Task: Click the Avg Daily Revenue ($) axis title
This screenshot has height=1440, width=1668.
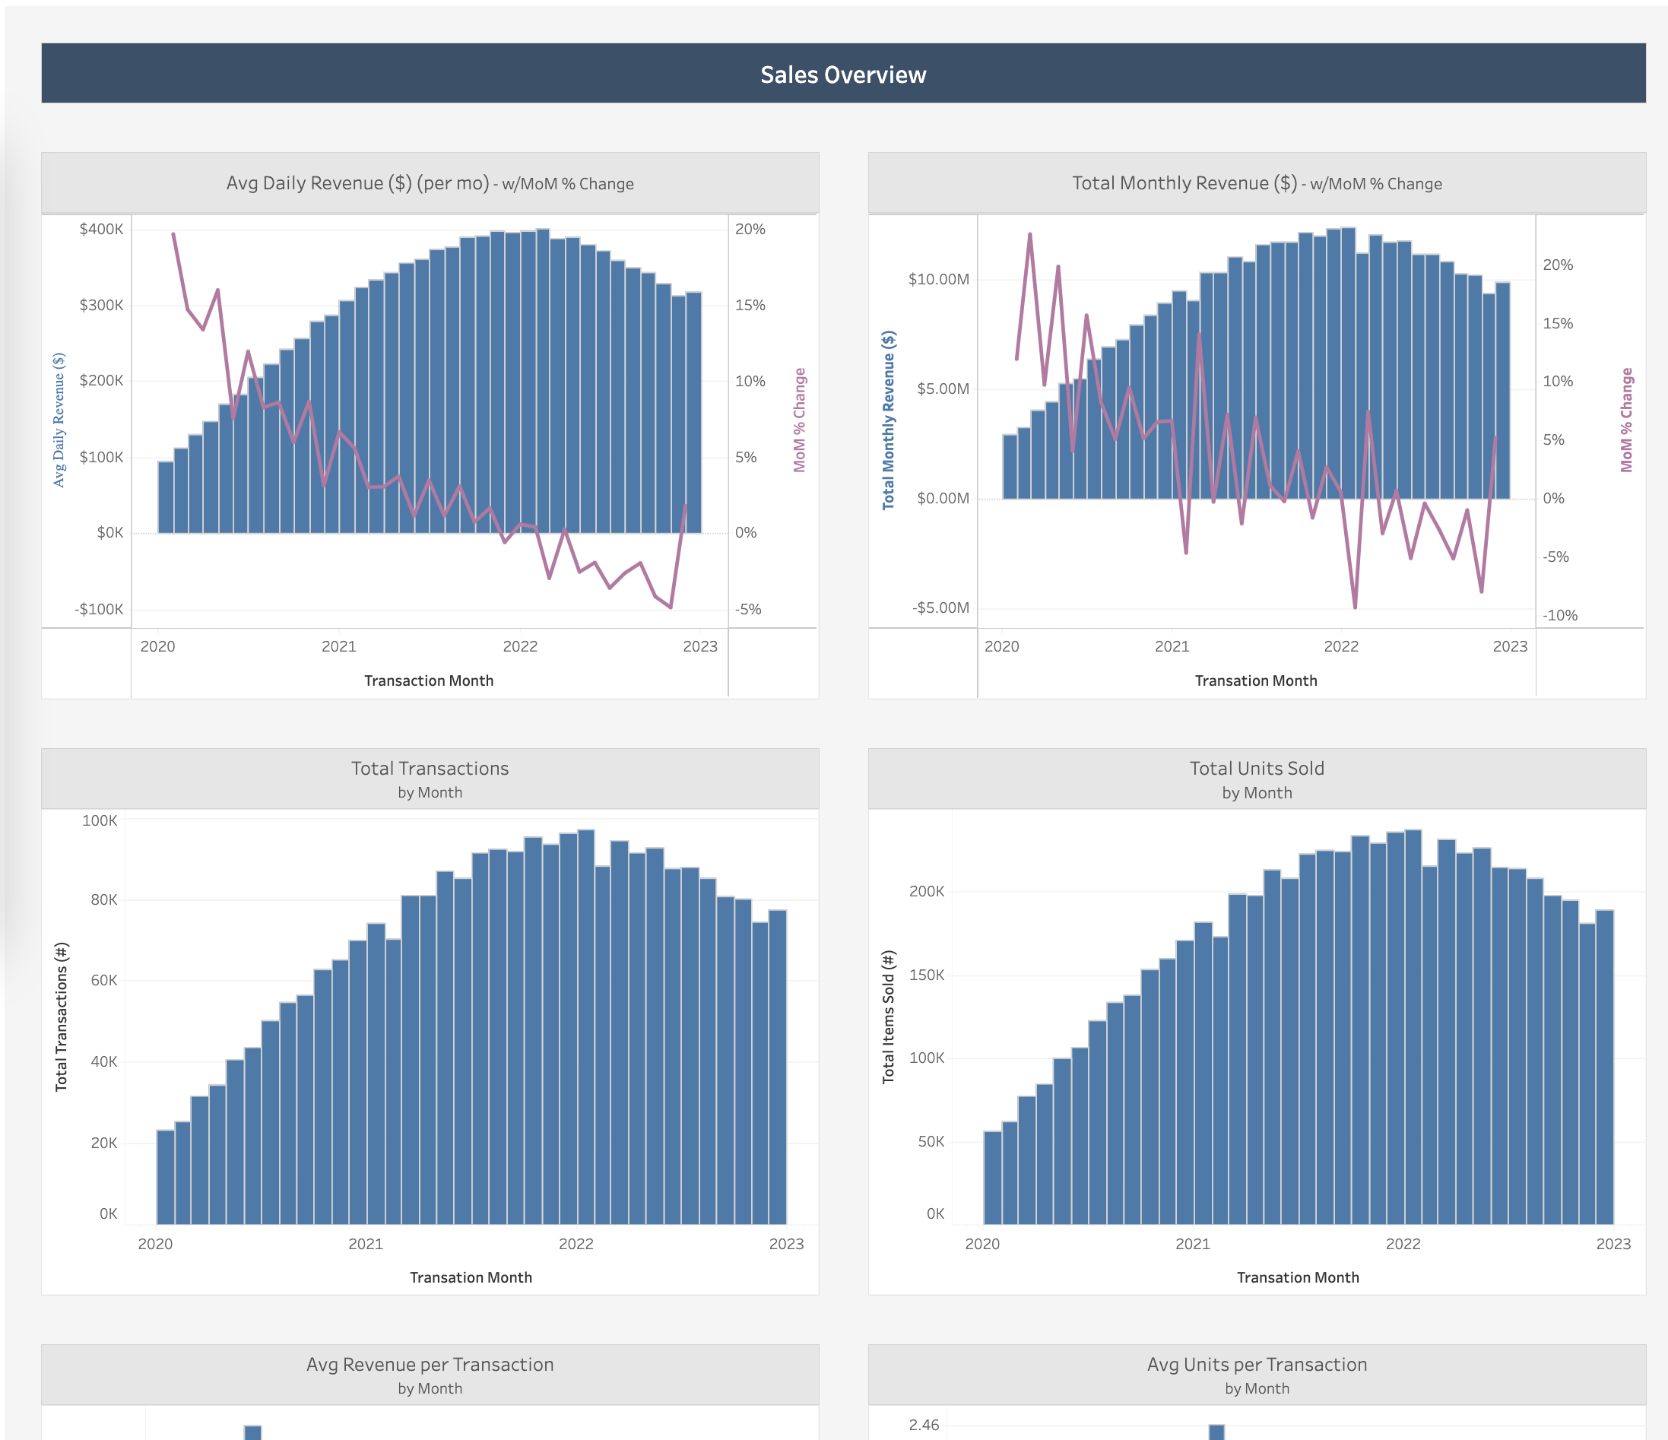Action: tap(59, 416)
